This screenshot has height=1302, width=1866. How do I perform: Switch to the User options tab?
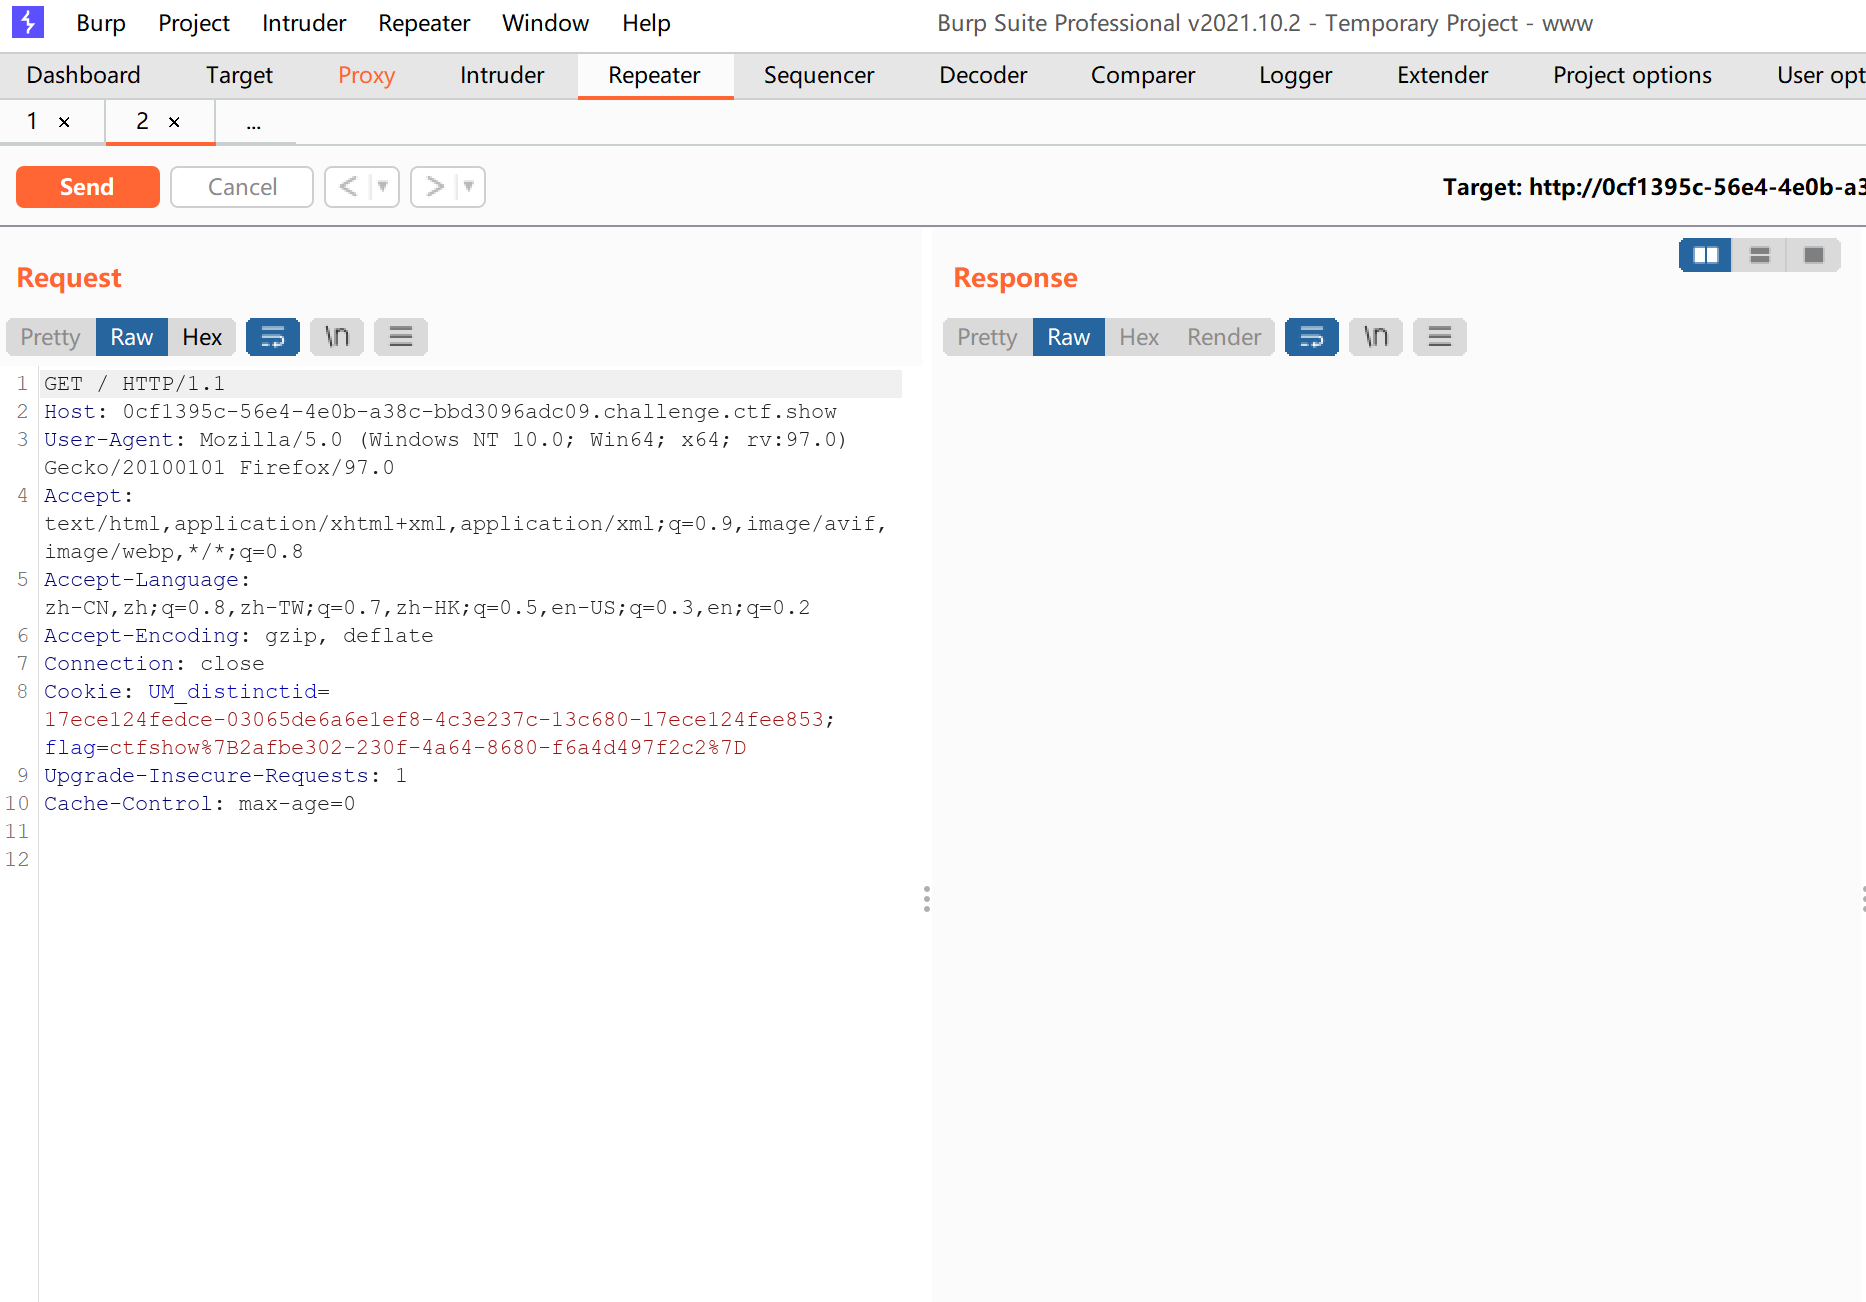click(1820, 75)
